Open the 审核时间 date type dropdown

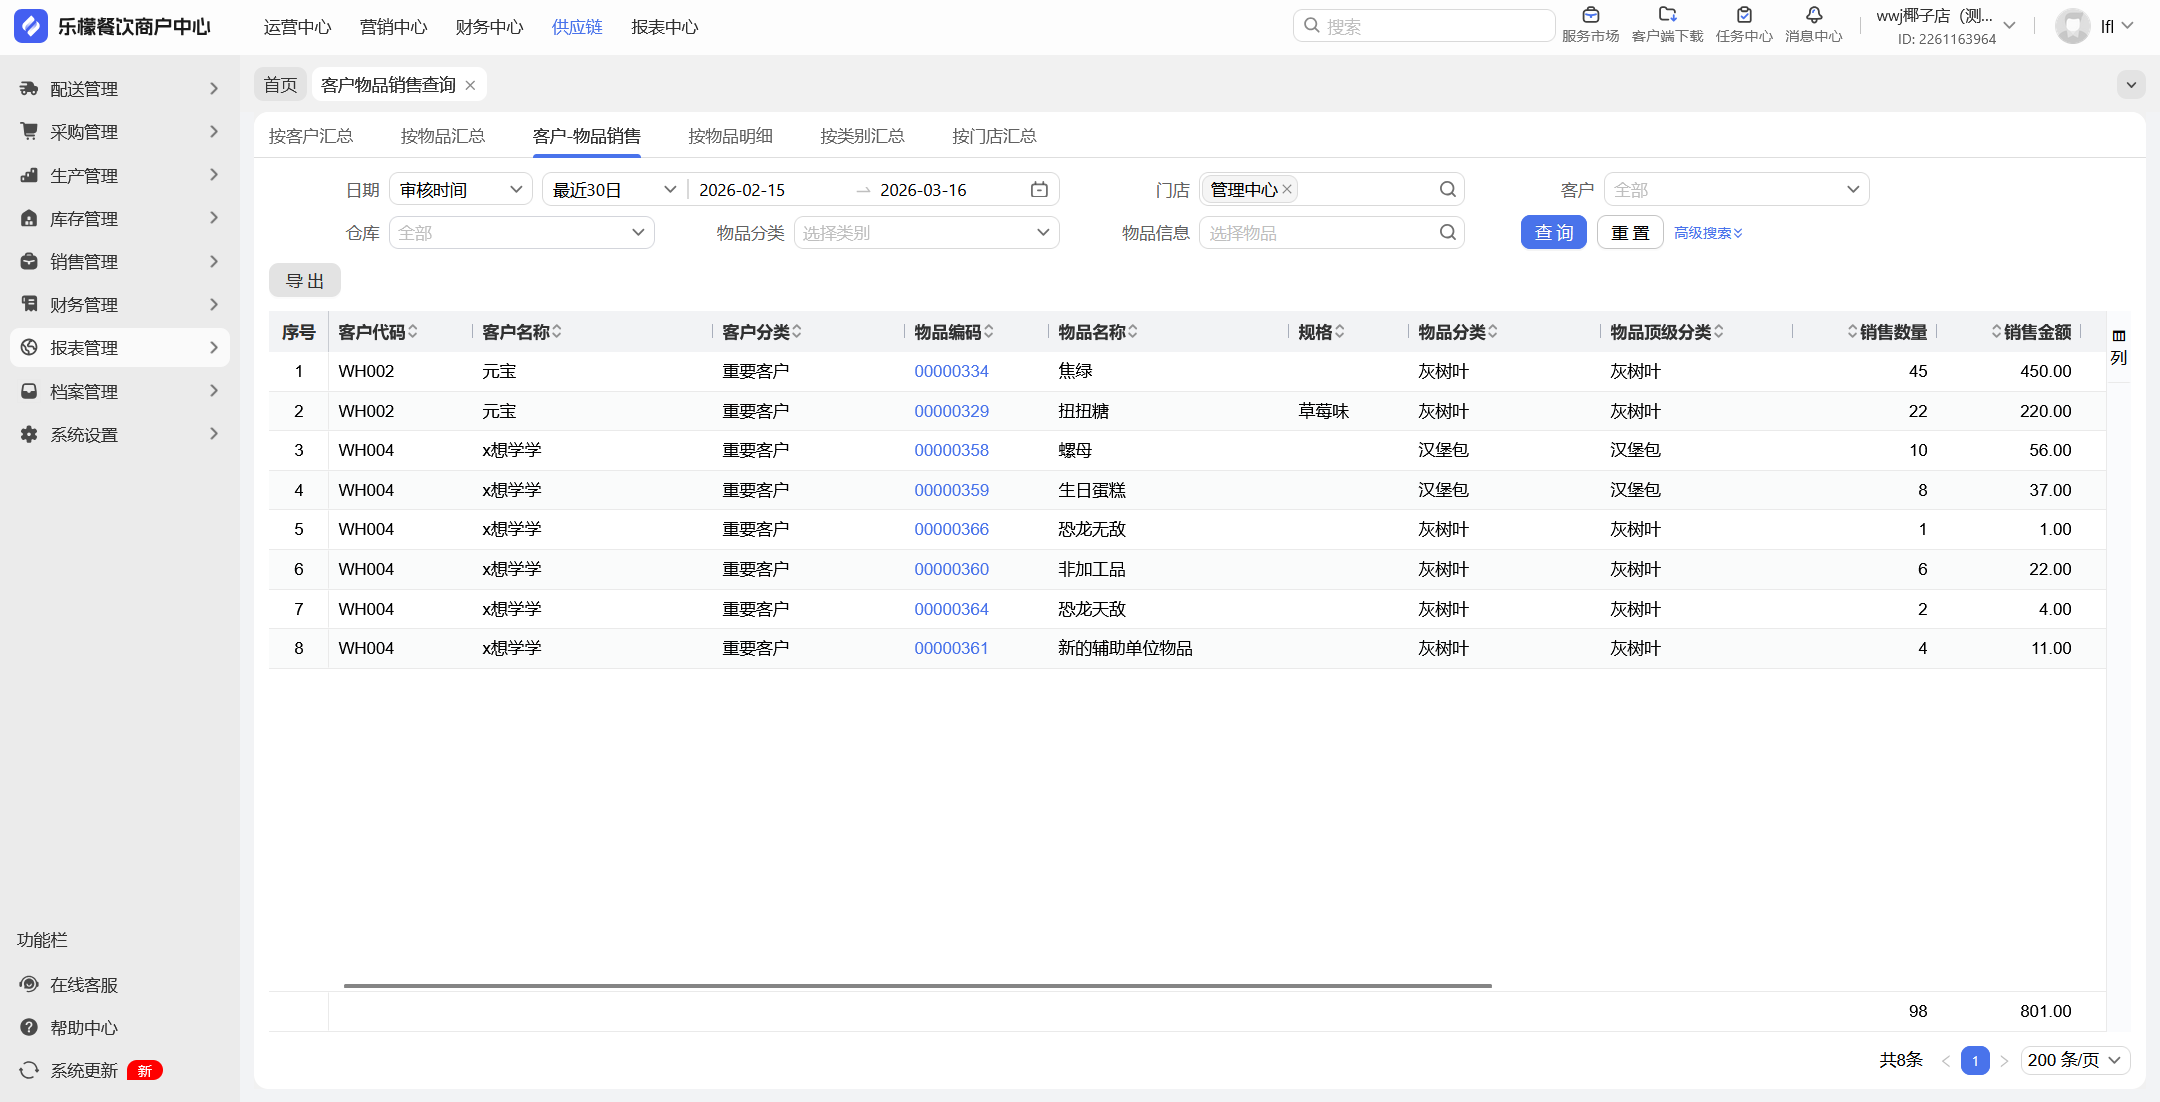pos(460,190)
